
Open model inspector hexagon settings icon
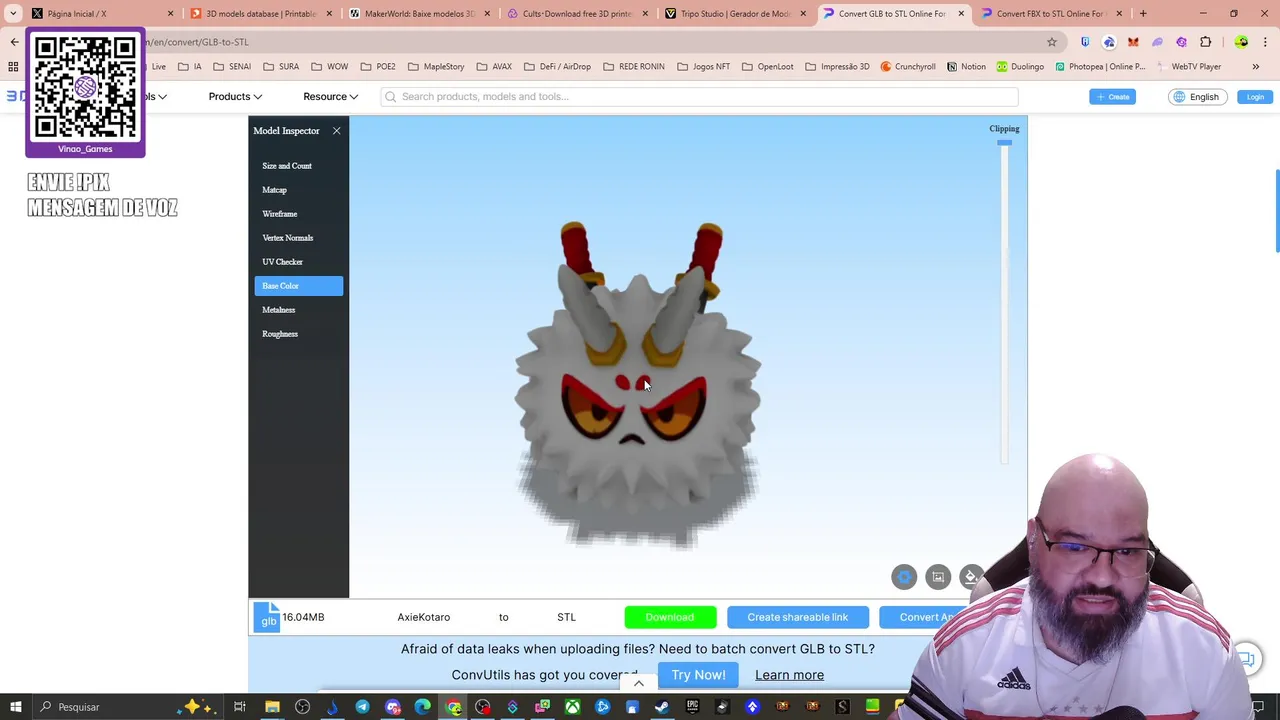pyautogui.click(x=904, y=577)
